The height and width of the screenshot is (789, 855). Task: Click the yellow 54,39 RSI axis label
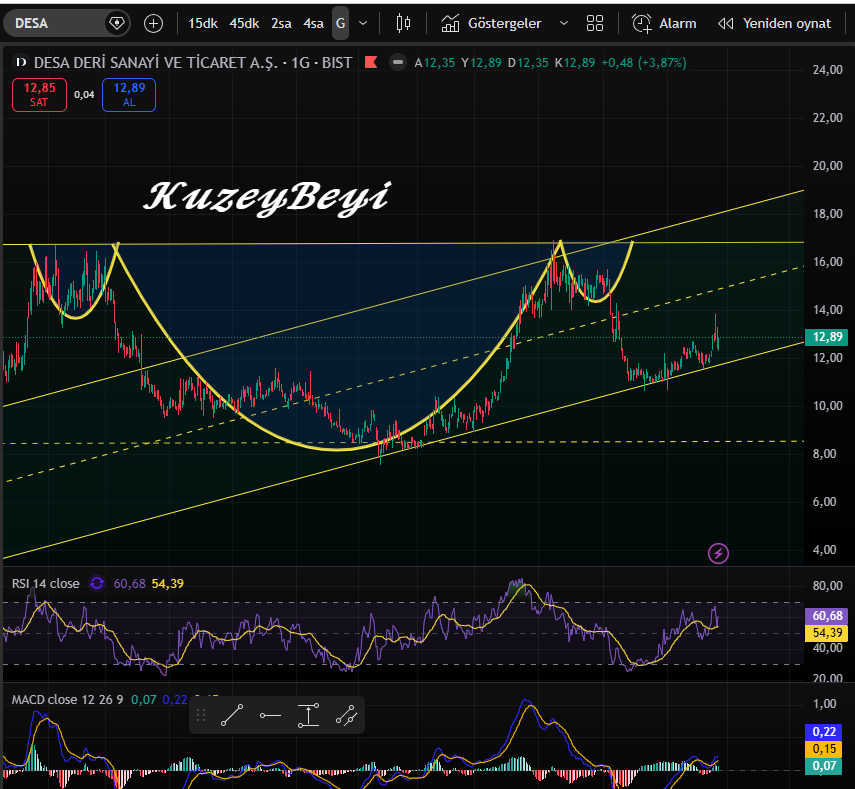tap(827, 633)
